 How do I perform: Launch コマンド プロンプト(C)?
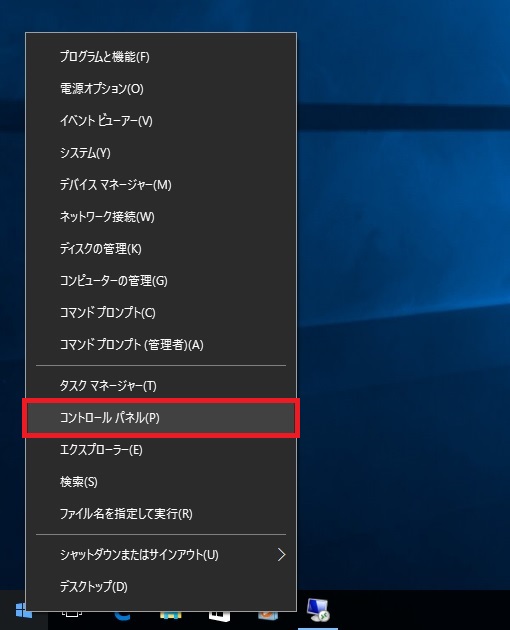pyautogui.click(x=161, y=313)
